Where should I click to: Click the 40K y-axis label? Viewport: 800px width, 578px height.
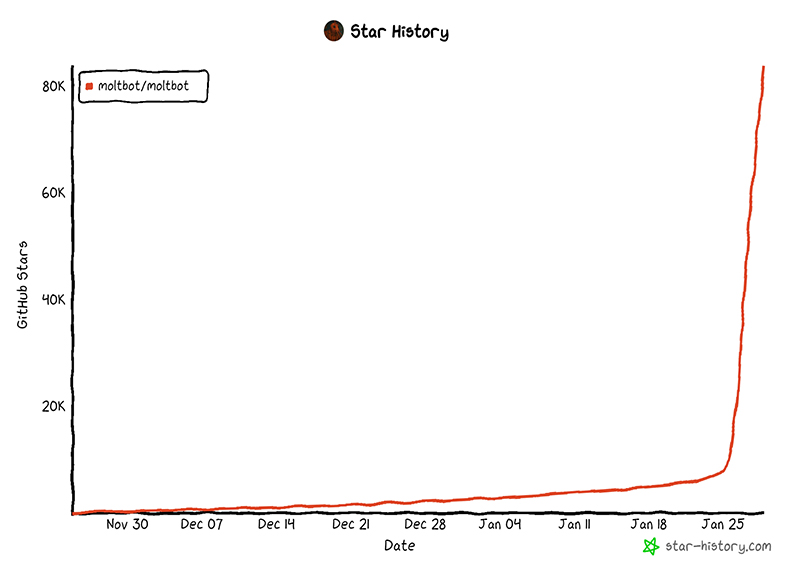click(x=54, y=299)
